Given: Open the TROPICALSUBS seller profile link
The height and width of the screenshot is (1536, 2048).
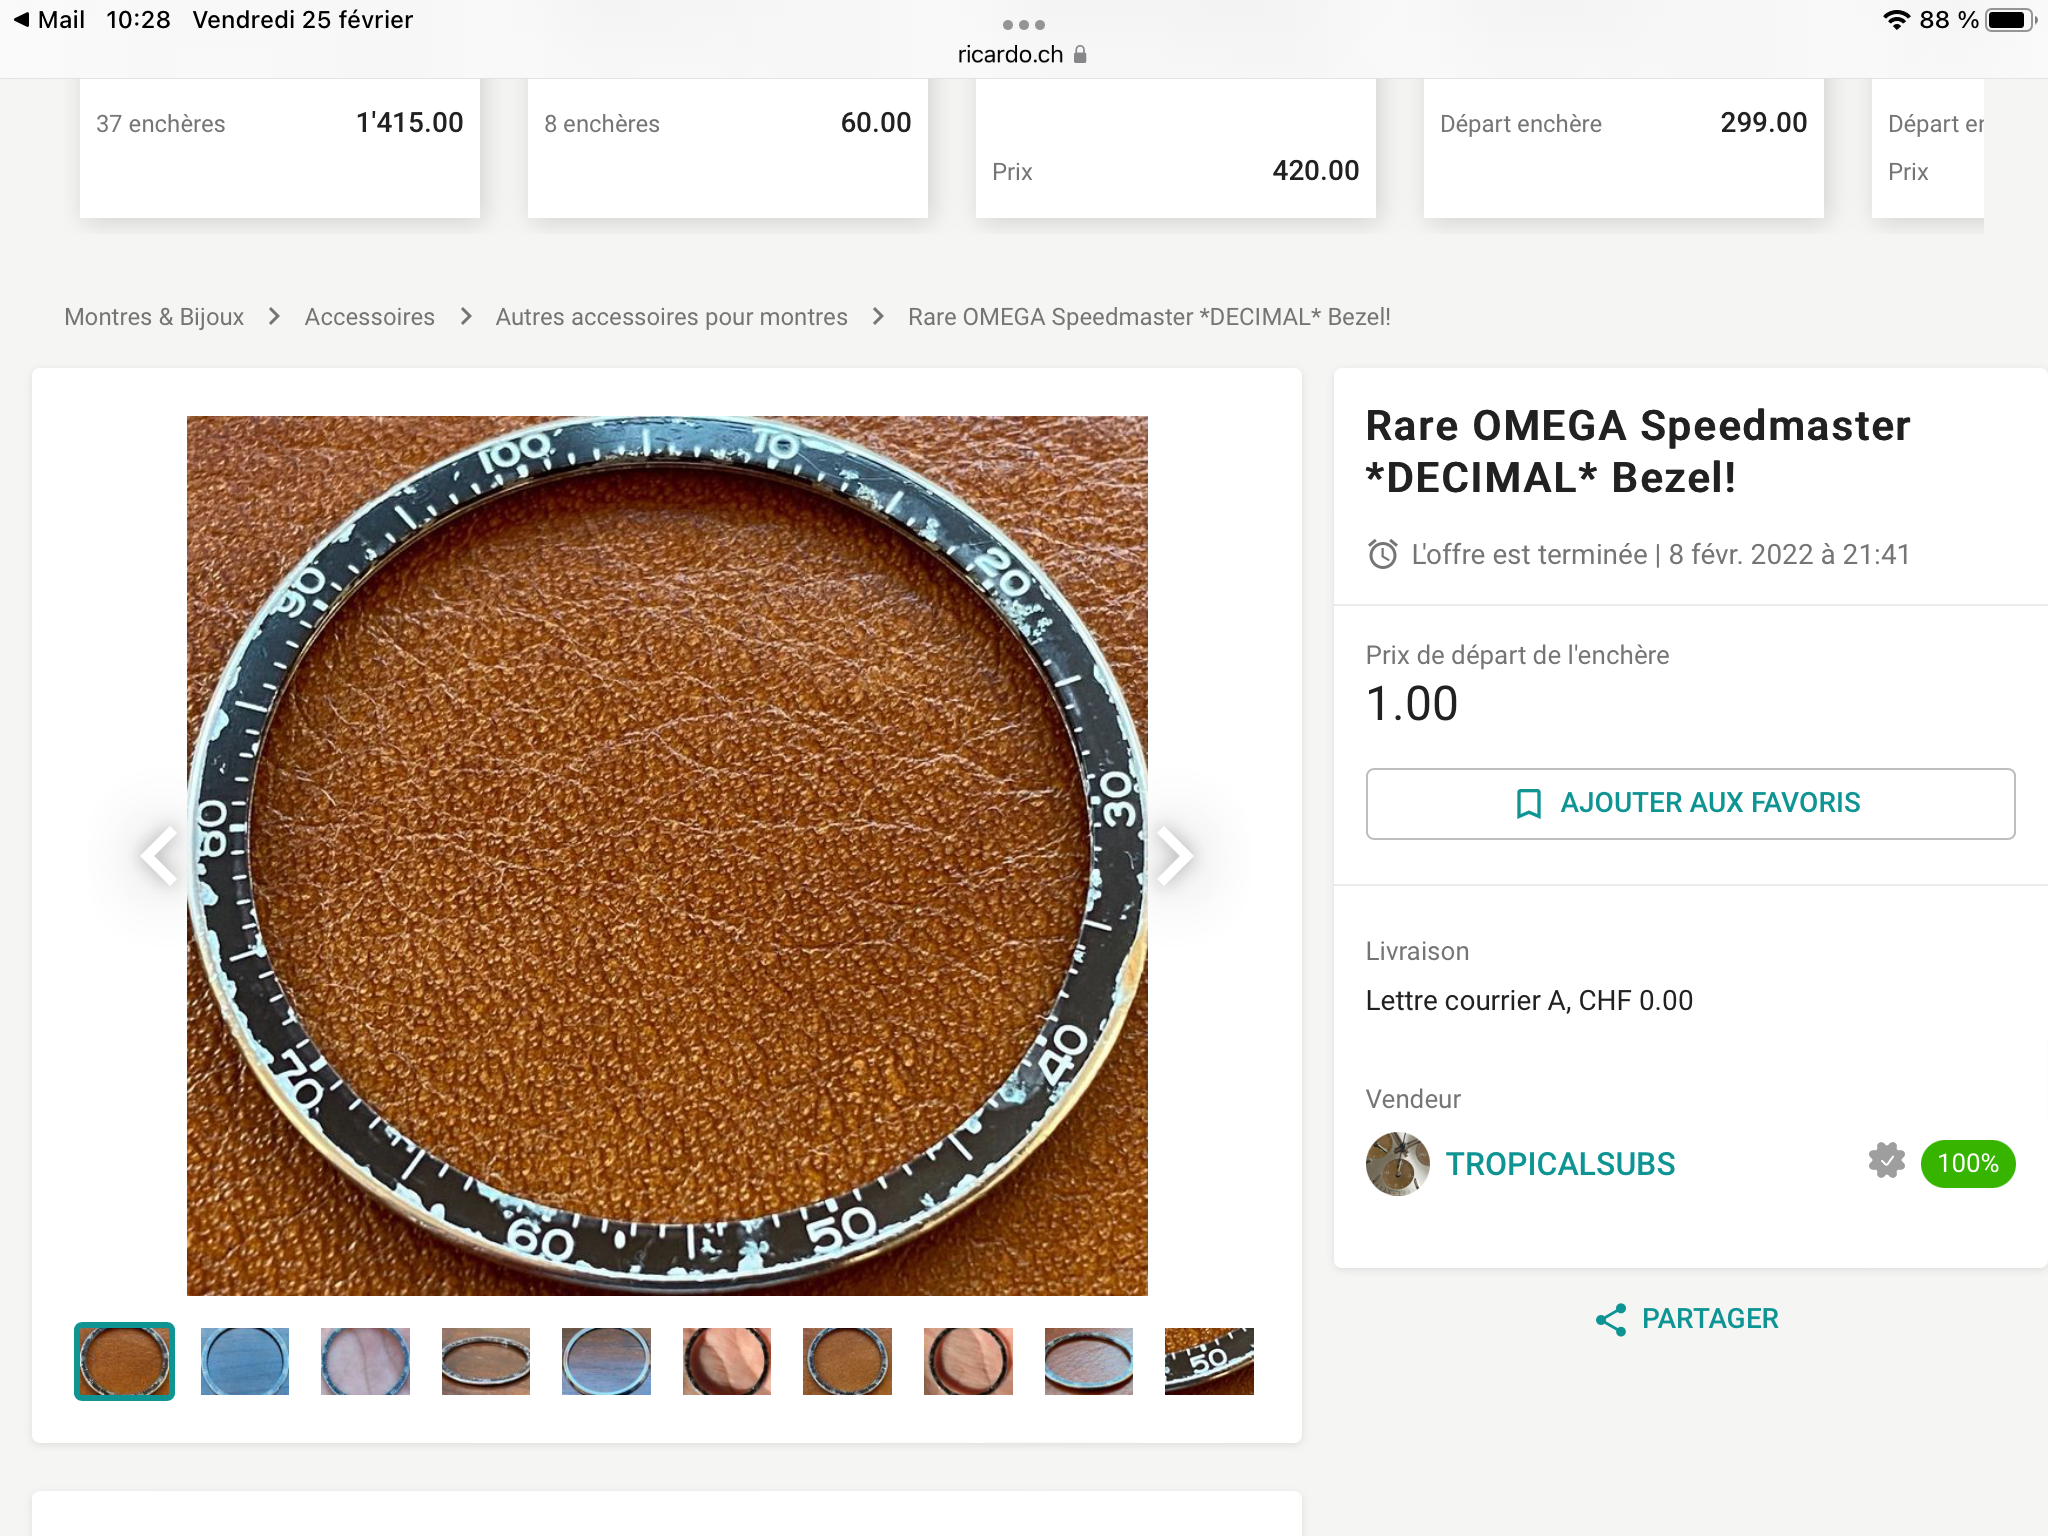Looking at the screenshot, I should click(x=1560, y=1164).
